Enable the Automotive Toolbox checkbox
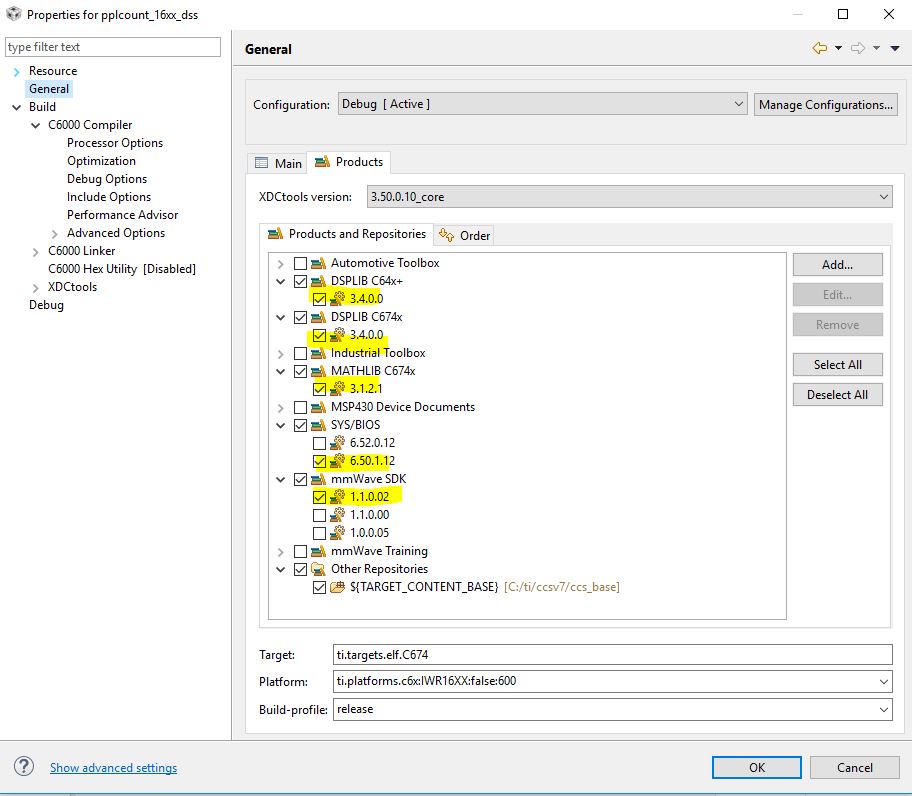This screenshot has height=796, width=912. (x=300, y=263)
